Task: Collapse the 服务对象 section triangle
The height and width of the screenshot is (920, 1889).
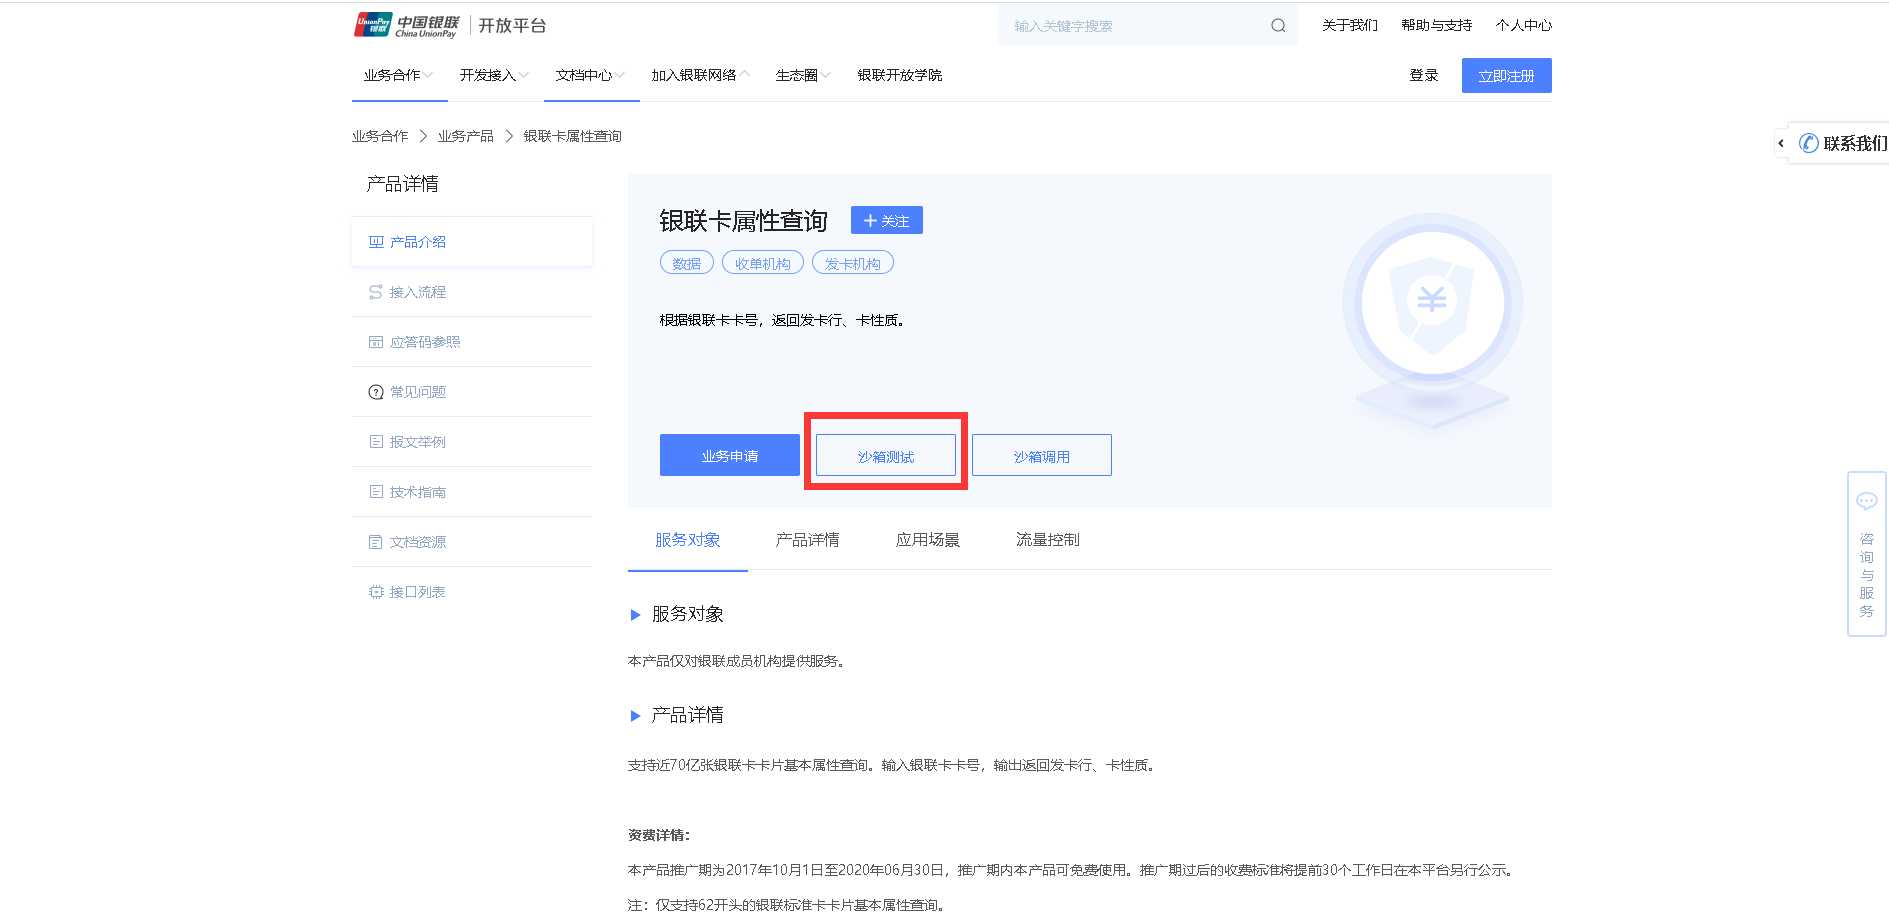Action: pyautogui.click(x=635, y=615)
